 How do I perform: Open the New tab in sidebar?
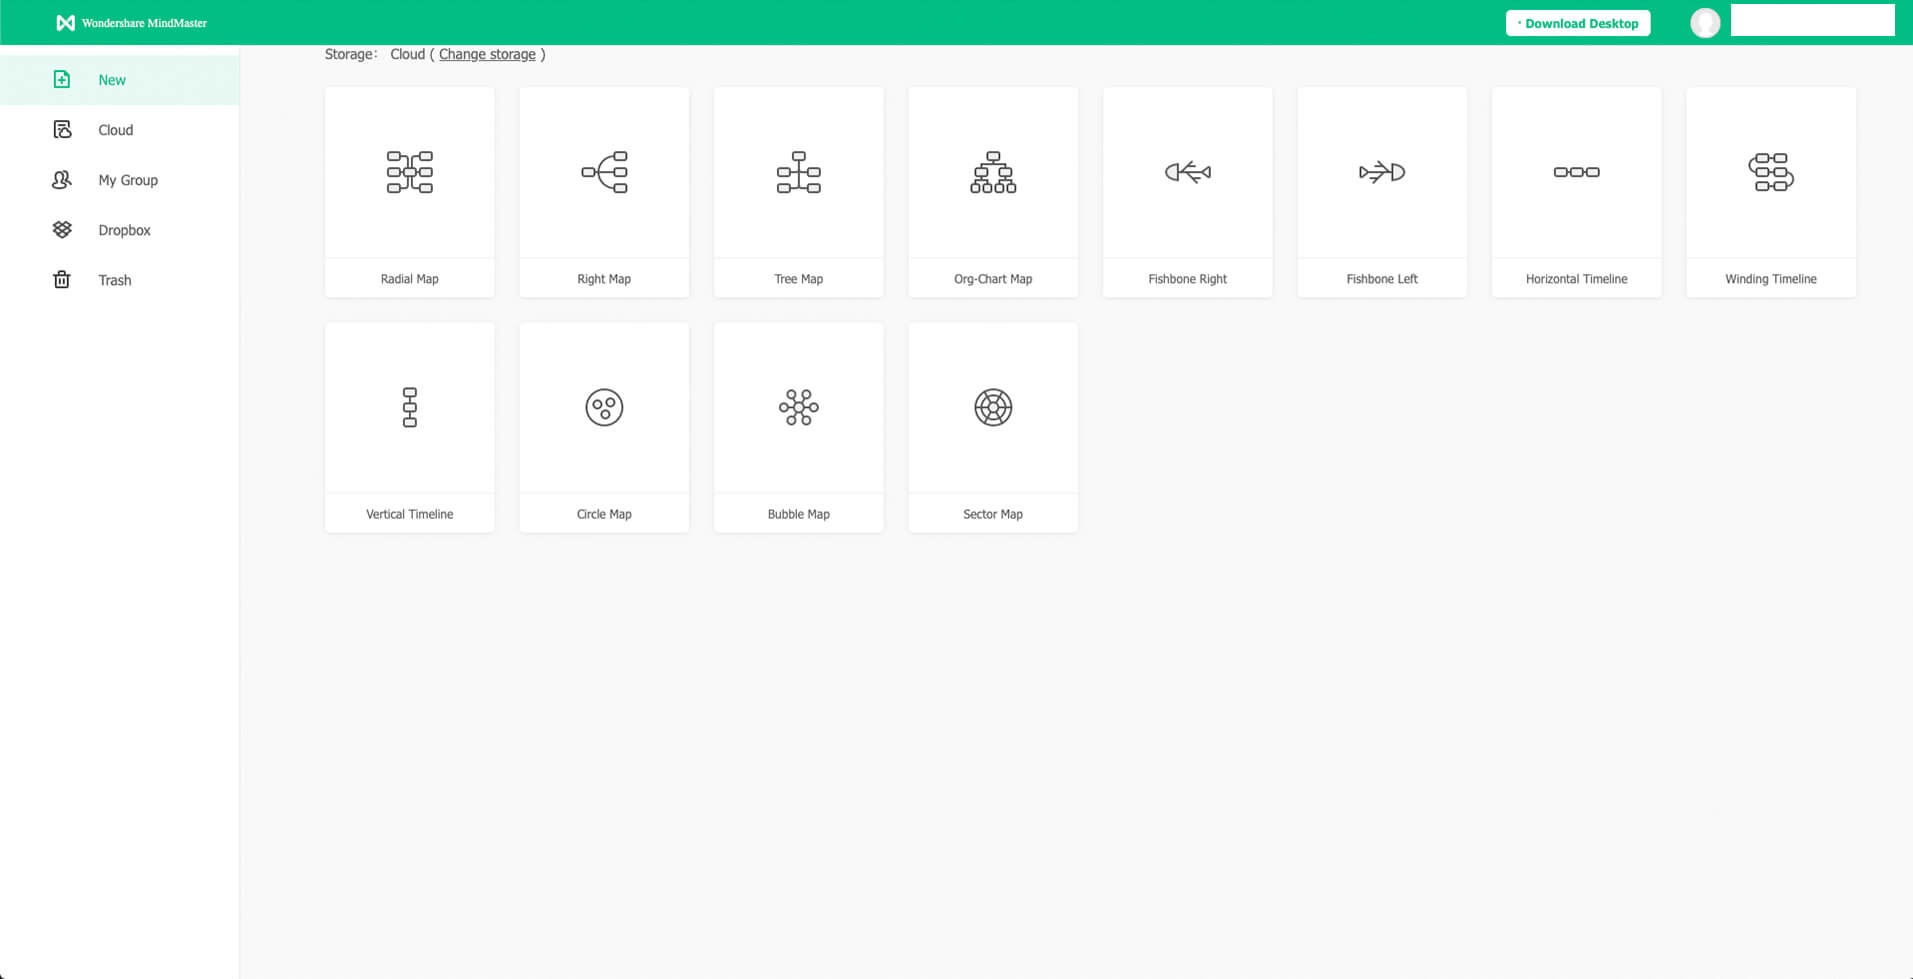[x=112, y=80]
